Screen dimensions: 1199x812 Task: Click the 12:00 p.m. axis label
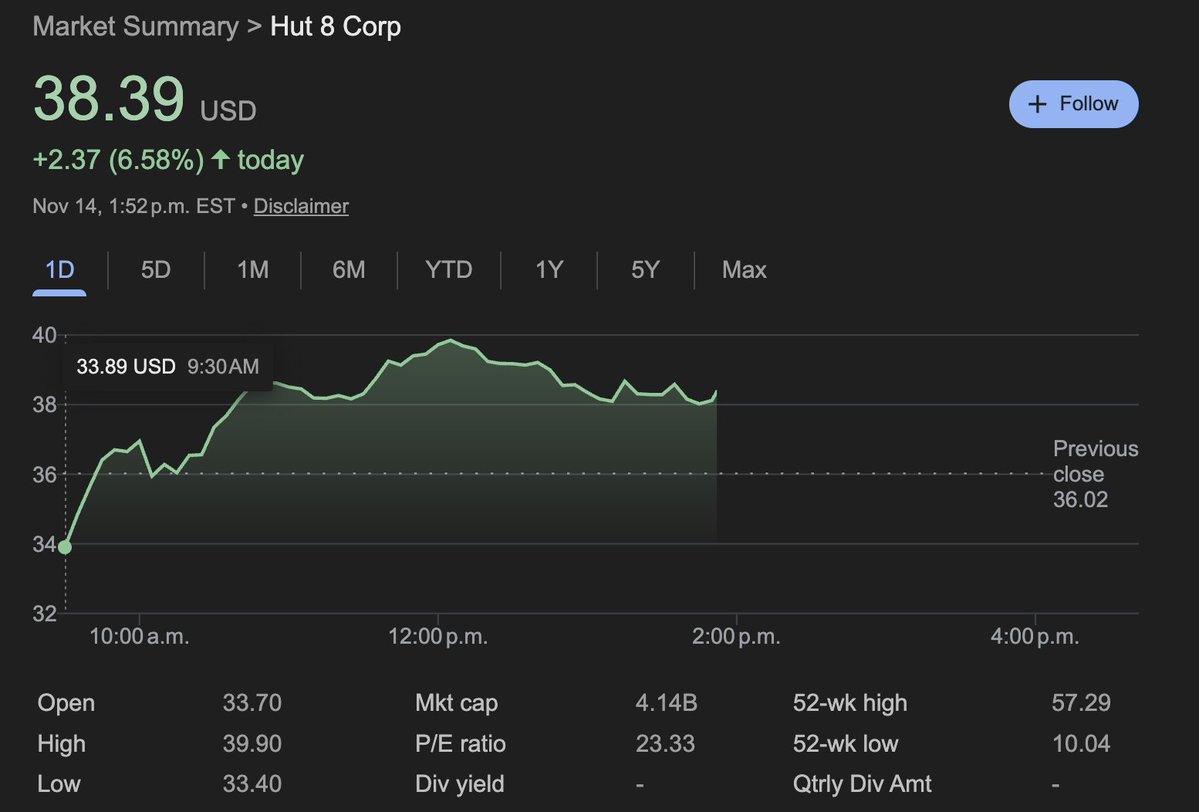(437, 636)
